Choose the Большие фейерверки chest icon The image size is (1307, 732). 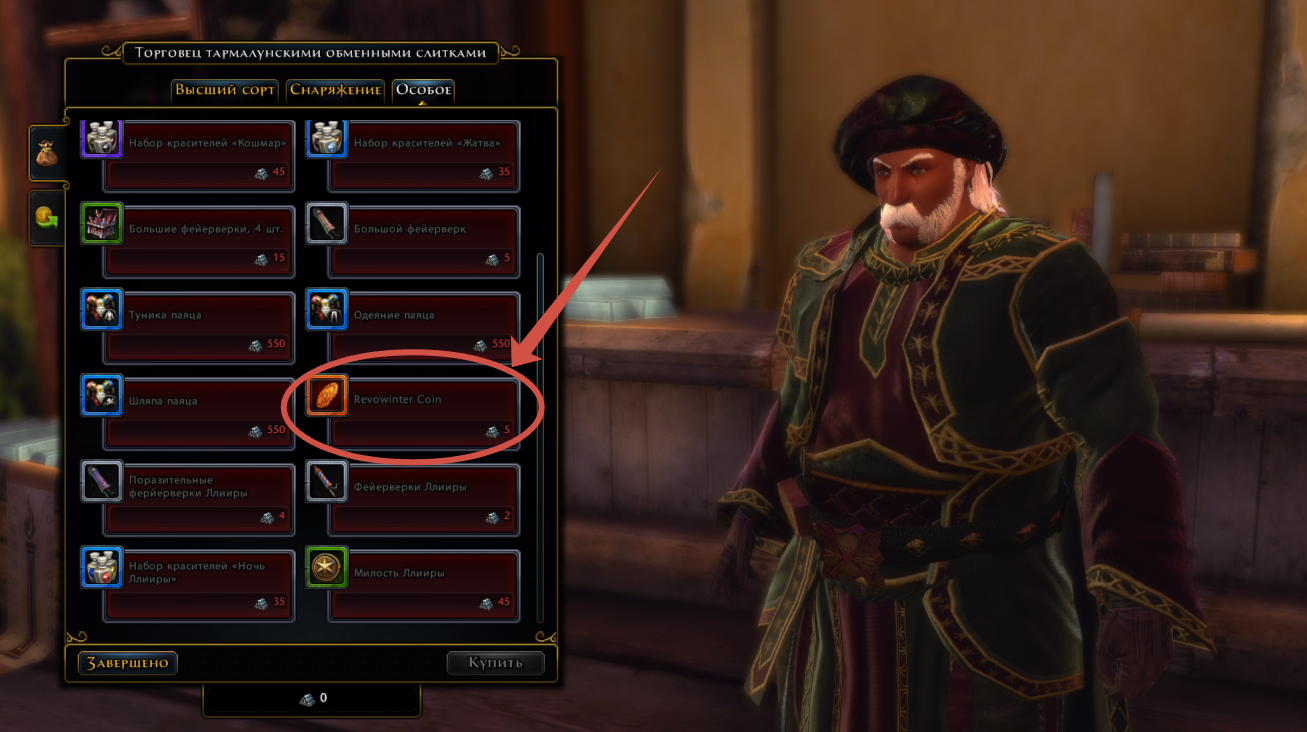[102, 223]
